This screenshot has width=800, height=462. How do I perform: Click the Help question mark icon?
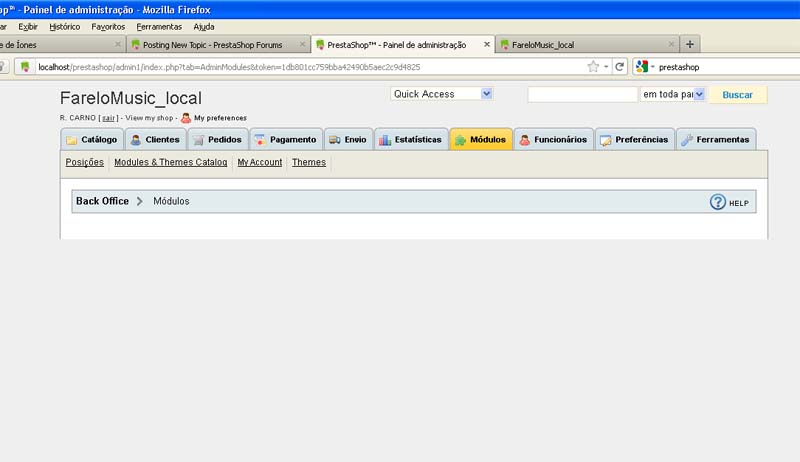point(717,202)
